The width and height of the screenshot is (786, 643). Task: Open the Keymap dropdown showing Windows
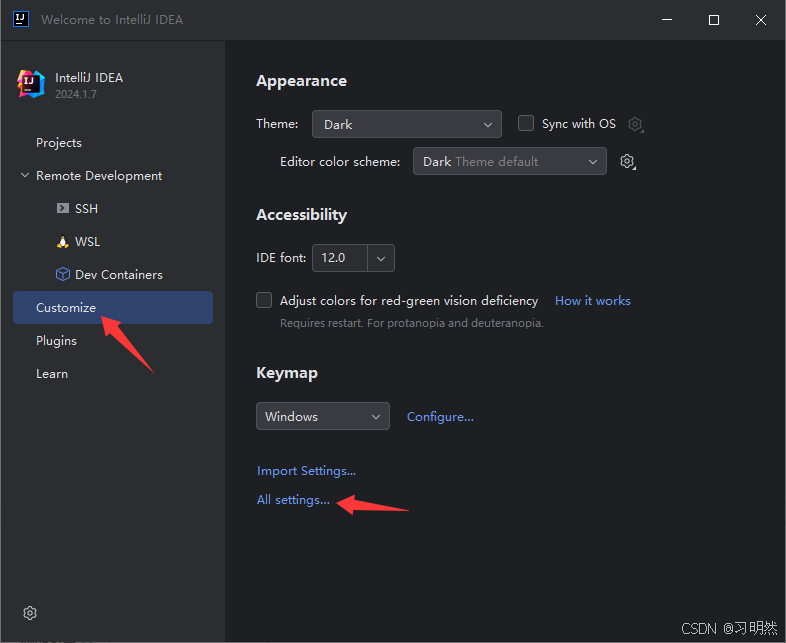323,416
